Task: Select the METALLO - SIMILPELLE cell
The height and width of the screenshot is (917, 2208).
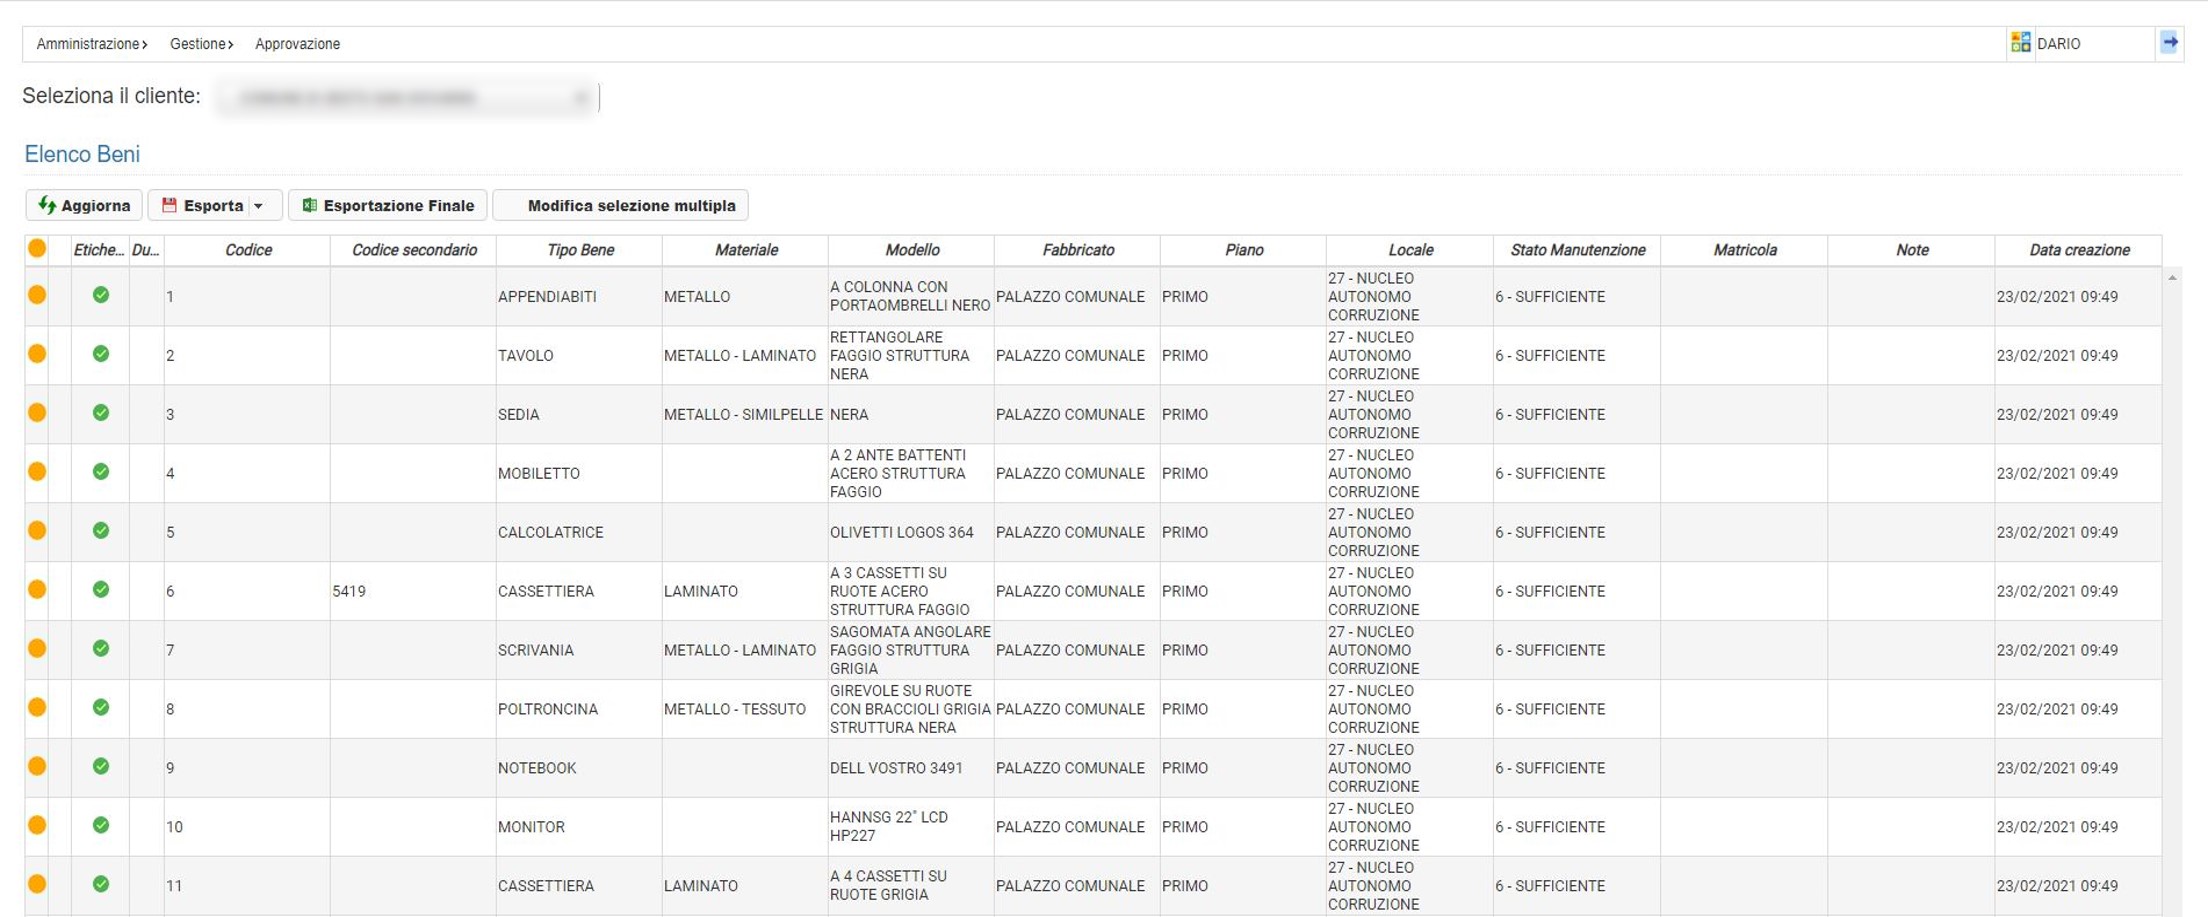Action: (745, 414)
